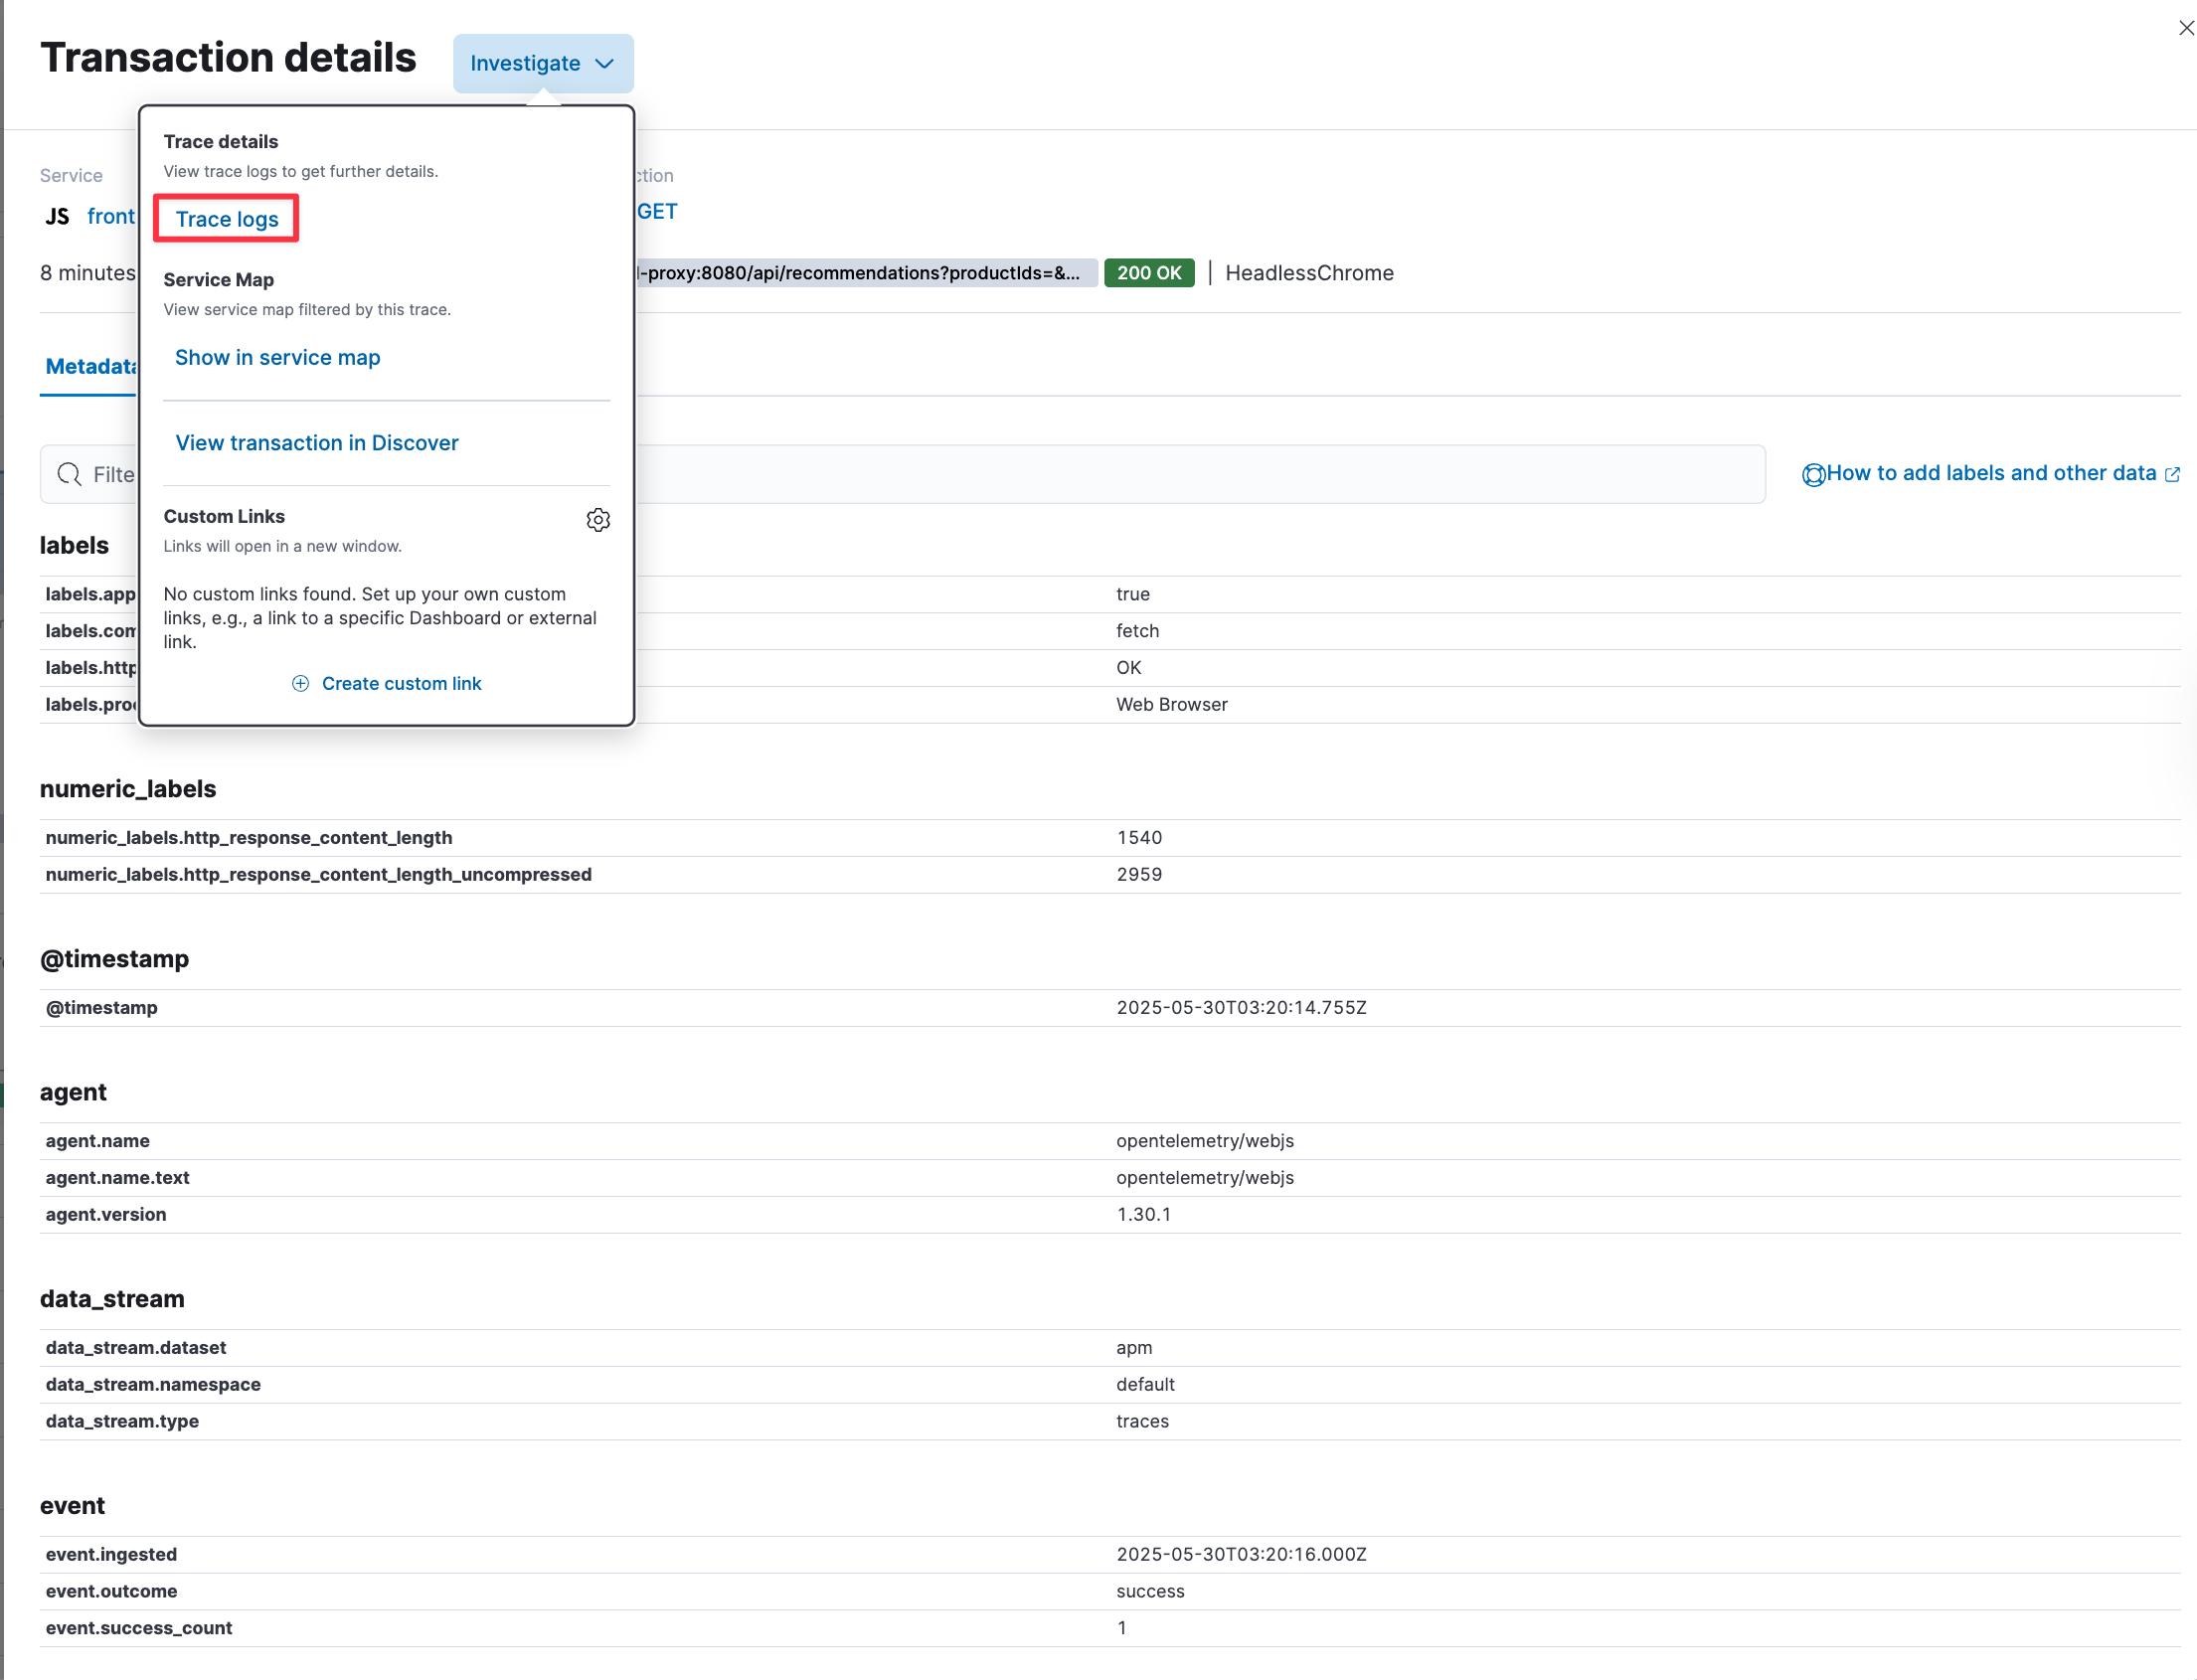
Task: Click the frontend service link
Action: tap(111, 217)
